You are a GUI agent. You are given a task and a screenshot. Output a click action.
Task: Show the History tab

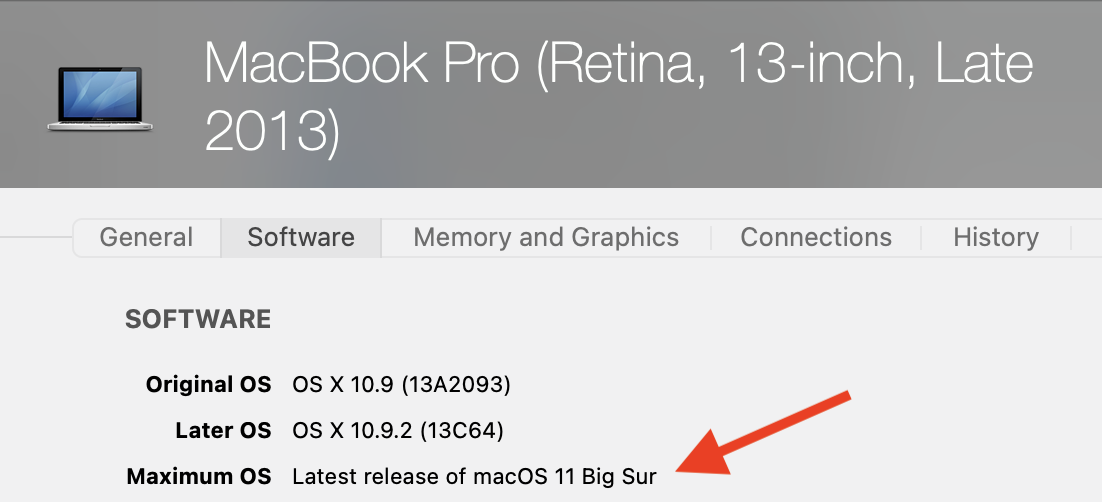click(x=995, y=237)
